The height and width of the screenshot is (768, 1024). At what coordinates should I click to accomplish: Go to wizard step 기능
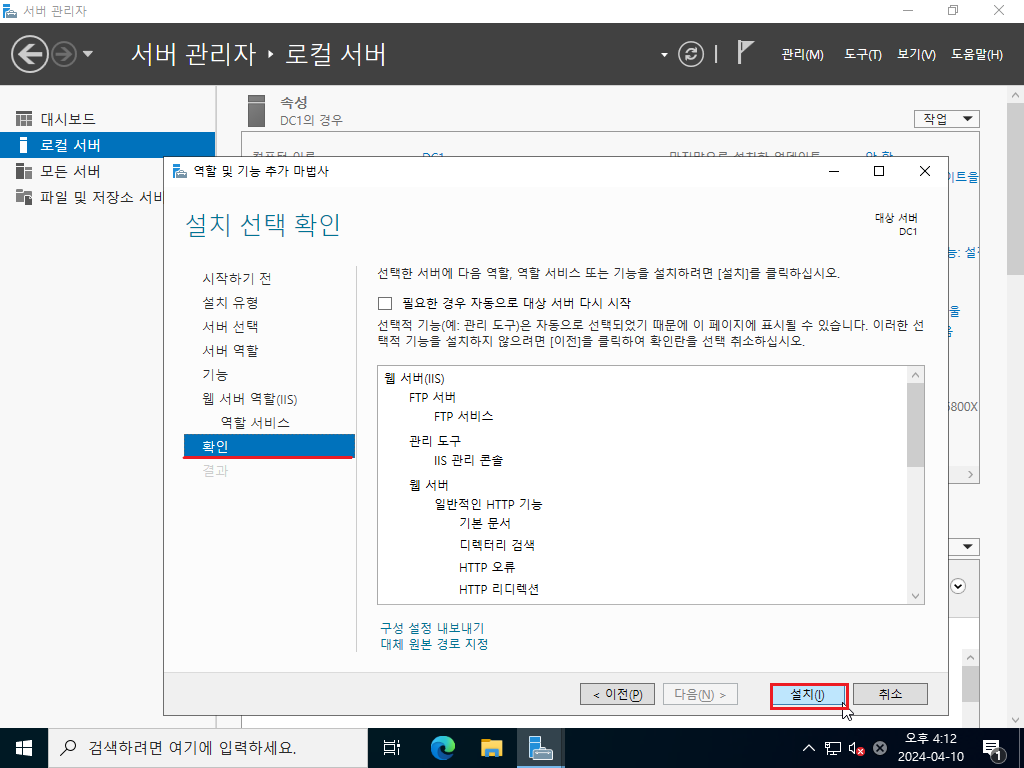215,375
